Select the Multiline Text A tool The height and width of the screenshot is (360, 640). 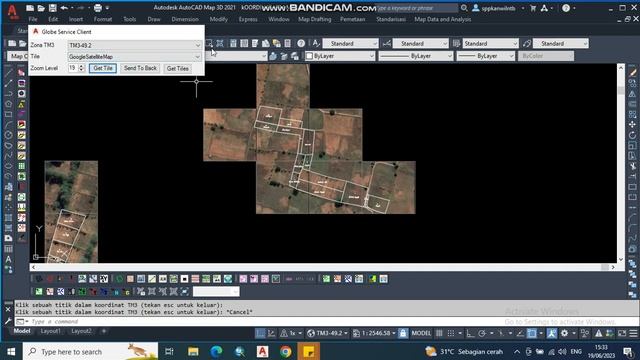coord(8,259)
